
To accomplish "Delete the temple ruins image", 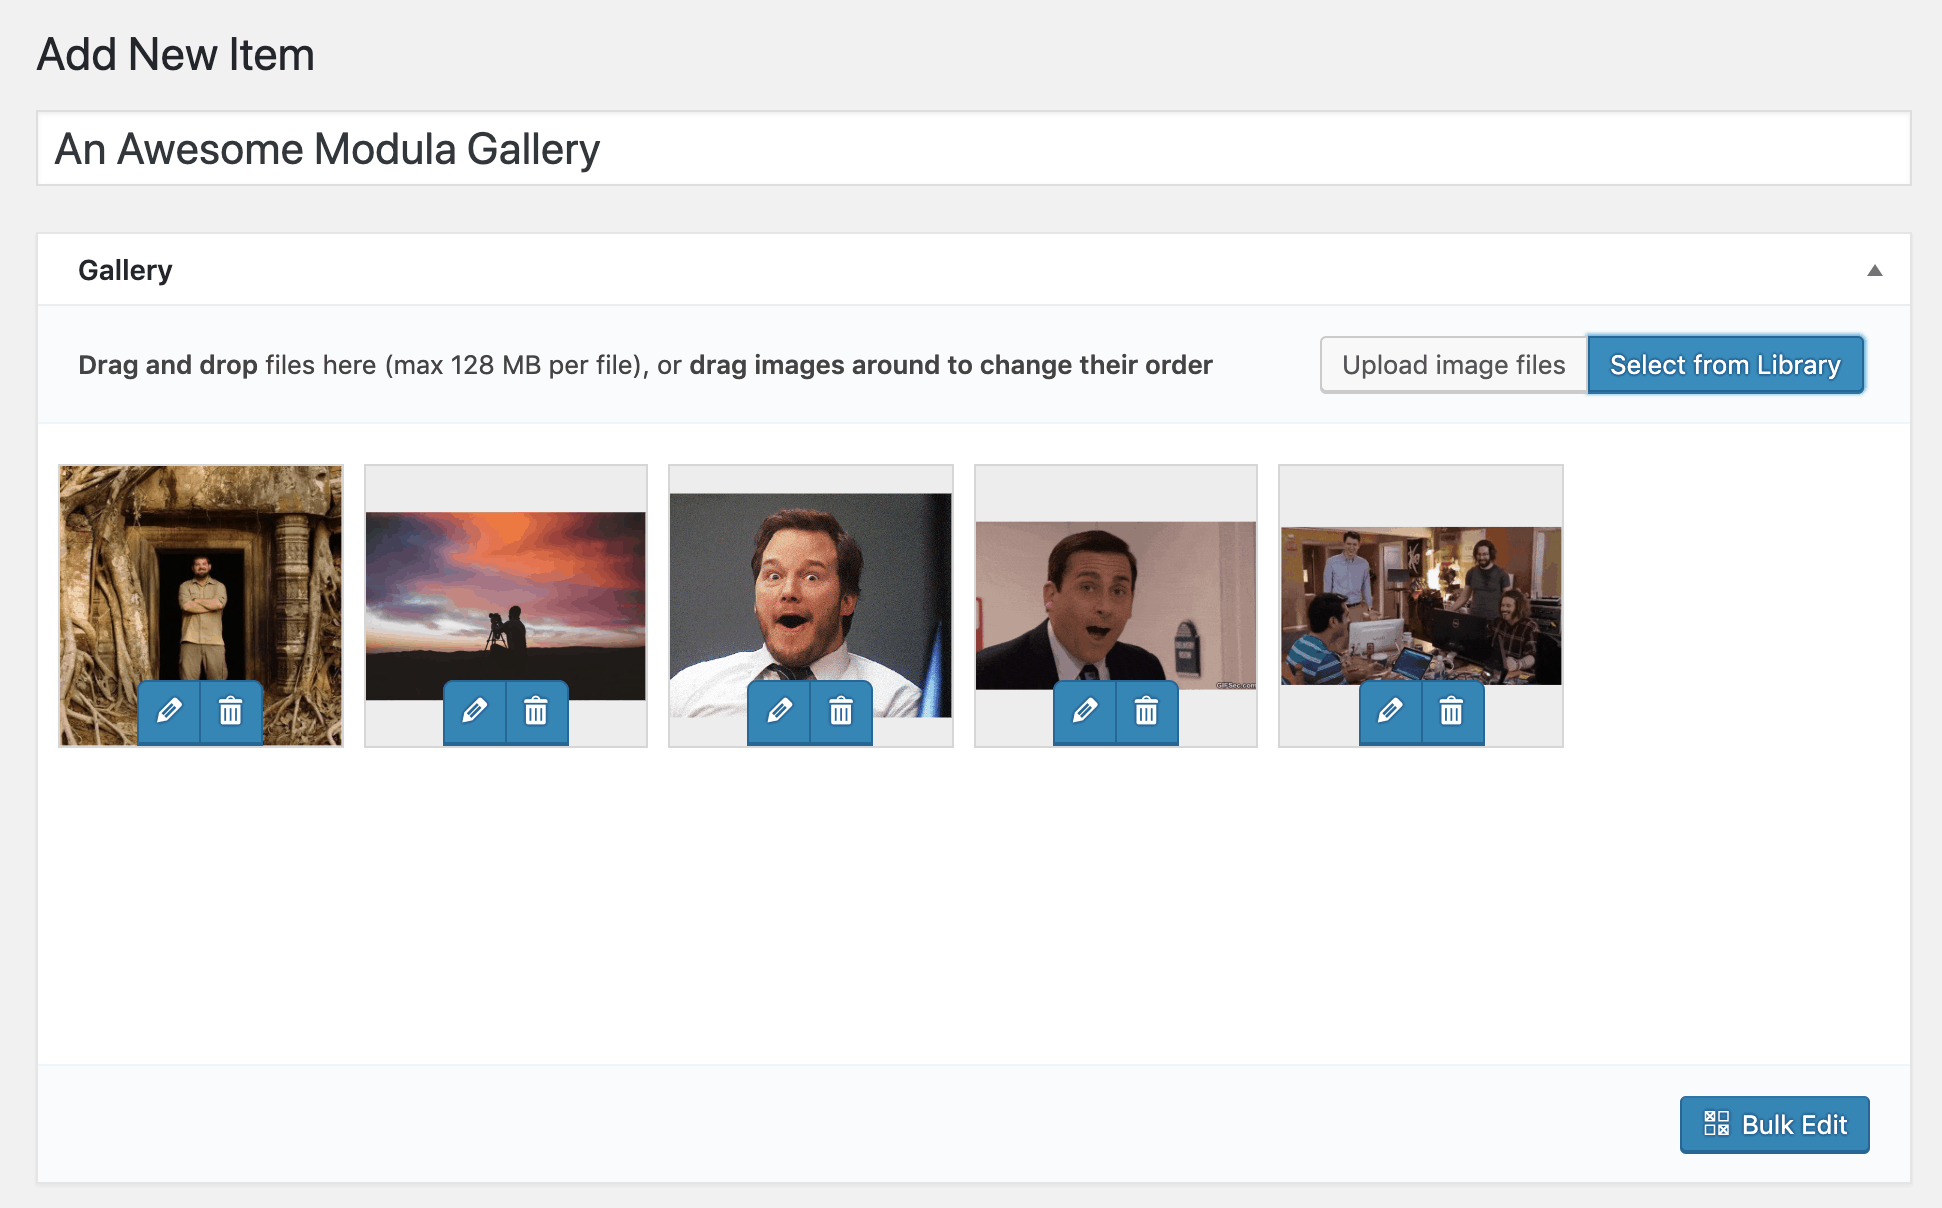I will click(230, 712).
